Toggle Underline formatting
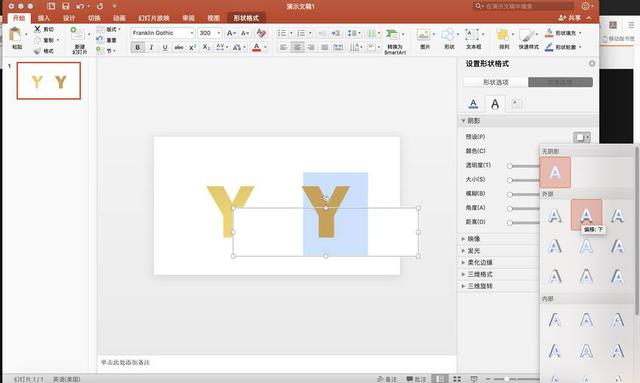 [165, 47]
